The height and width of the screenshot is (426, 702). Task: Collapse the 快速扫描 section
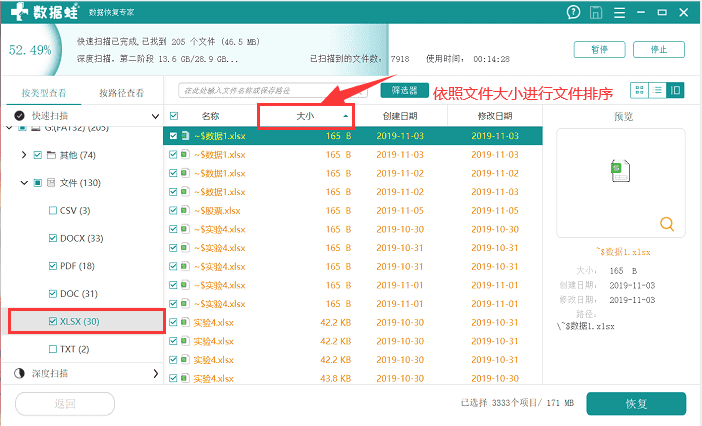tap(155, 116)
